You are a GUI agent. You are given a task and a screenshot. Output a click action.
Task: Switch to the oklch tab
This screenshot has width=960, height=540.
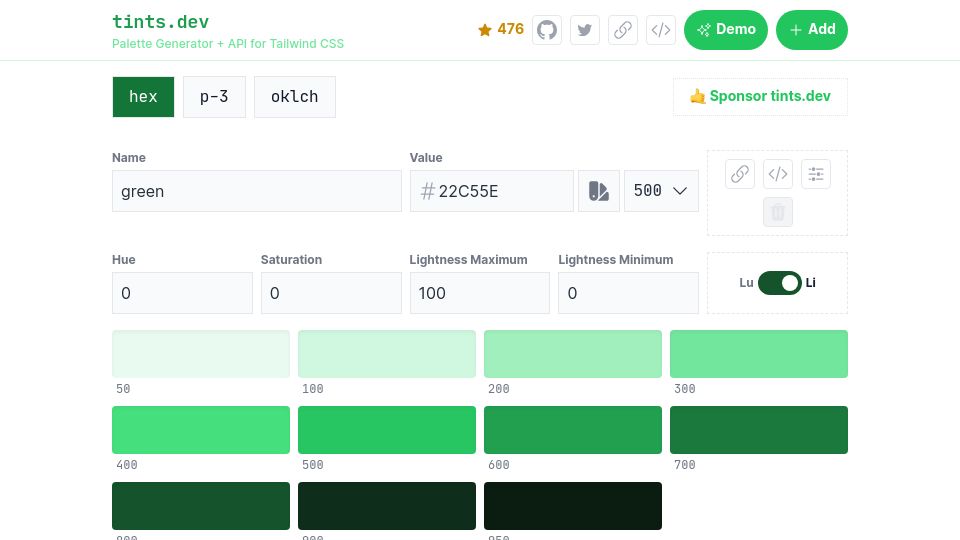tap(294, 97)
